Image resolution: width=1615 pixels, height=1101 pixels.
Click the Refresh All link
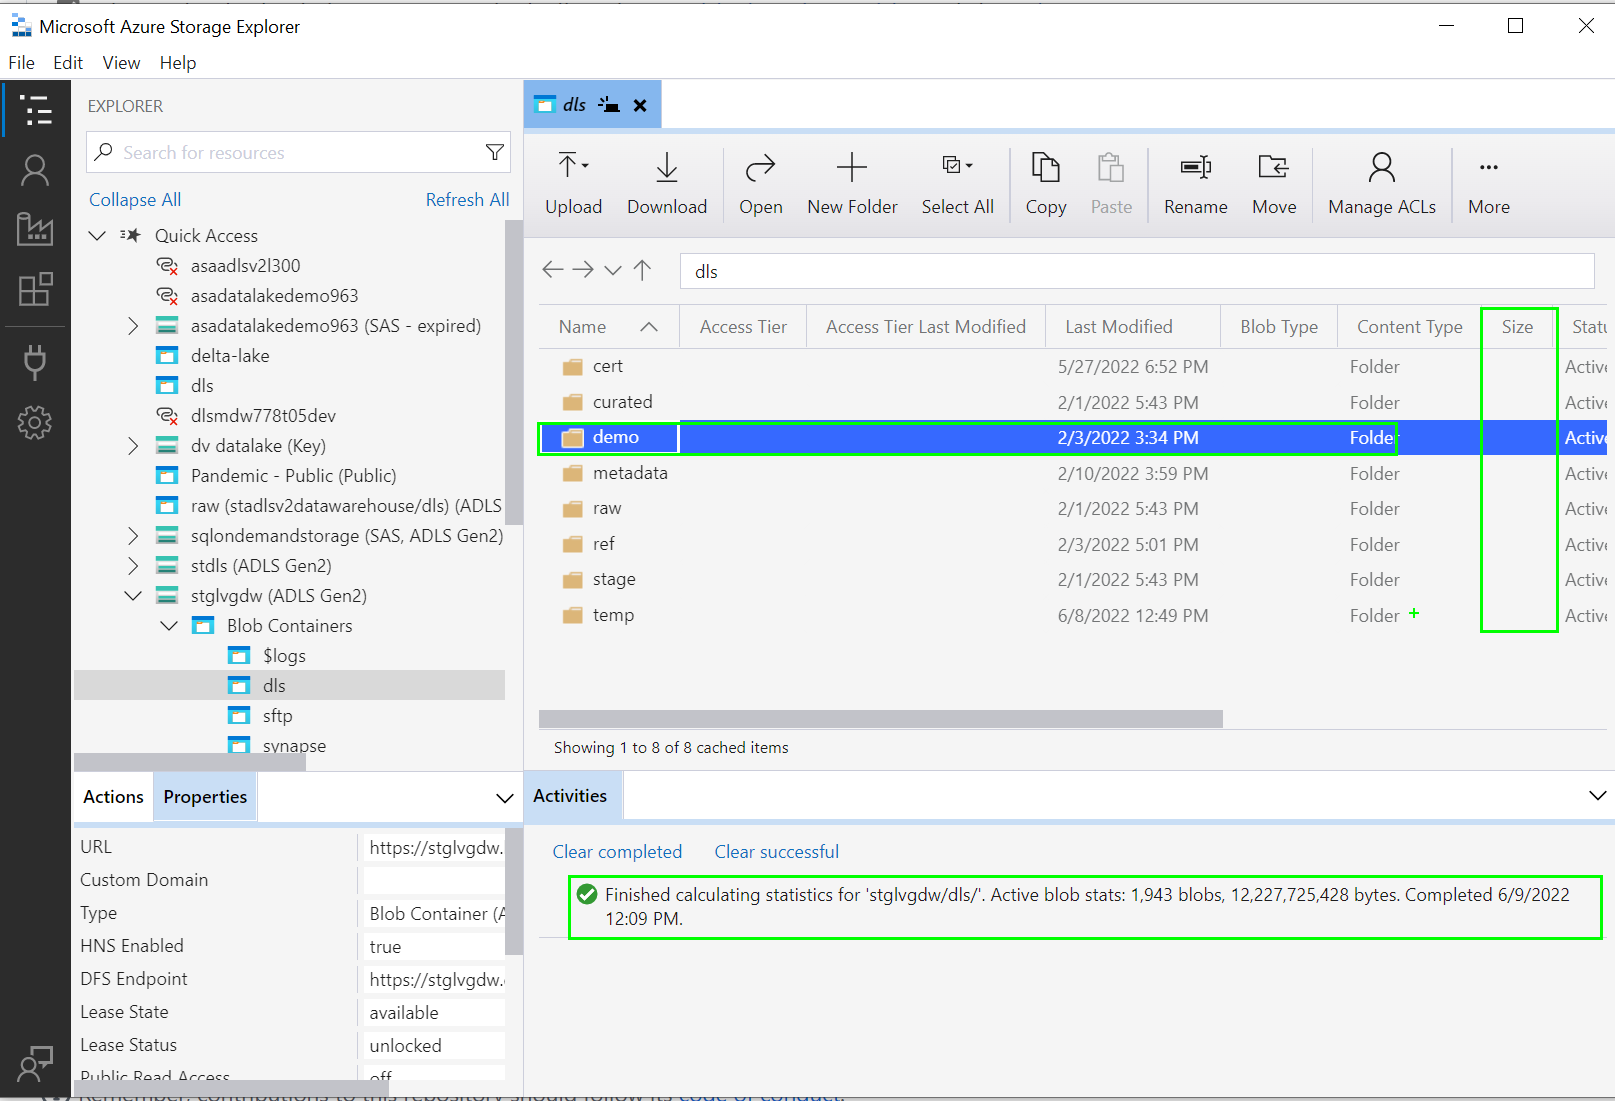coord(467,200)
